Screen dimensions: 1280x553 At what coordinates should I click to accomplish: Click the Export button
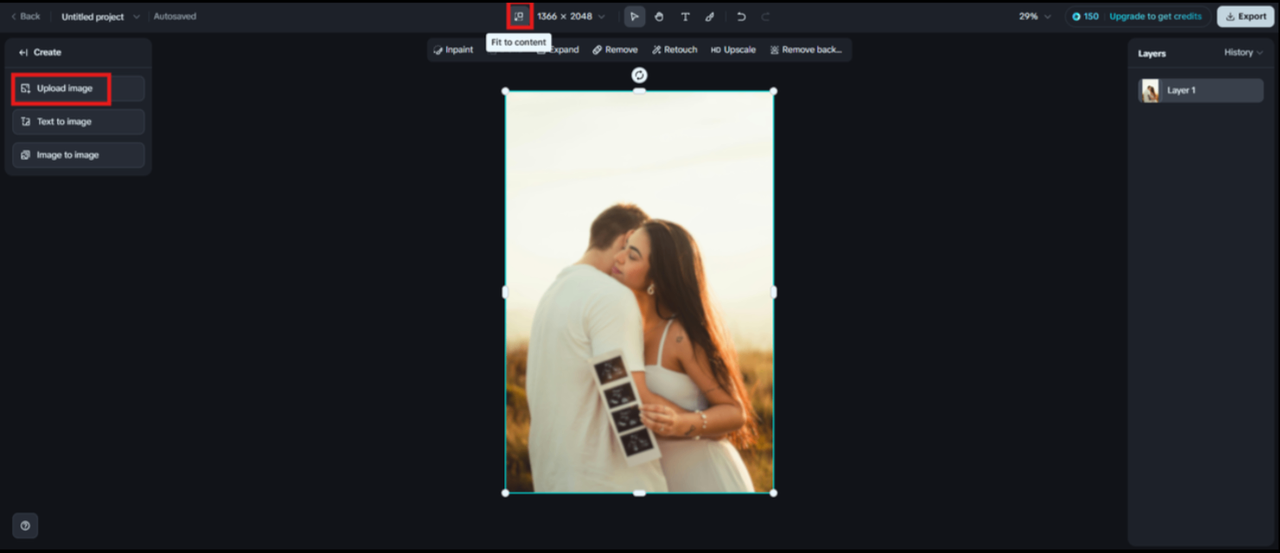coord(1245,16)
